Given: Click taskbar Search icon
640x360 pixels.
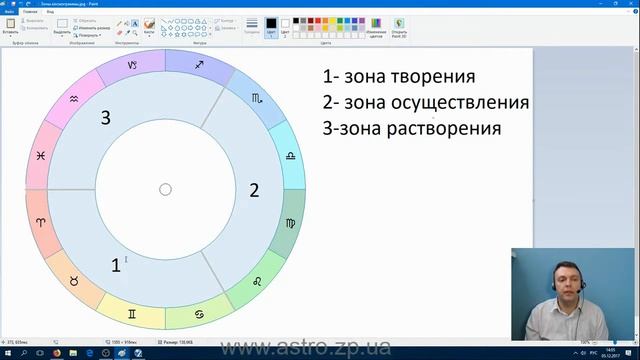Looking at the screenshot, I should coord(24,353).
